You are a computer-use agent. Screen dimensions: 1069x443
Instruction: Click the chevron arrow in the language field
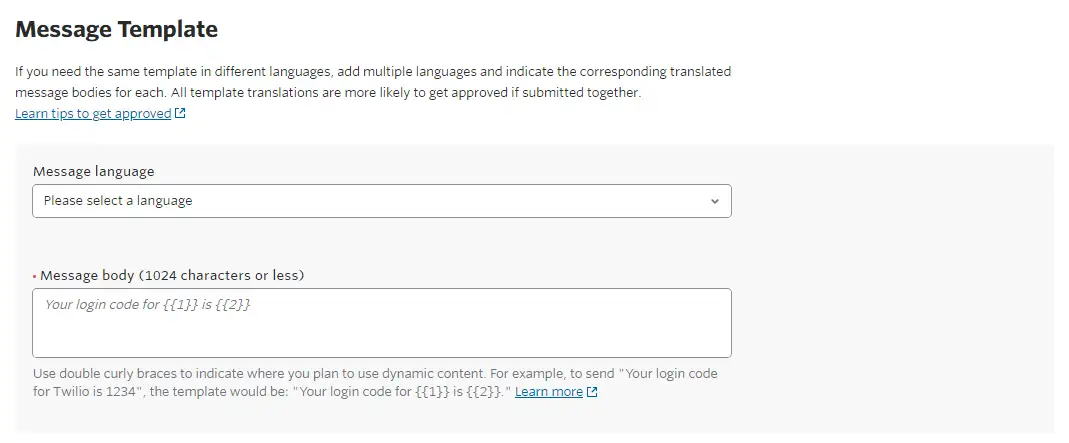(x=714, y=201)
